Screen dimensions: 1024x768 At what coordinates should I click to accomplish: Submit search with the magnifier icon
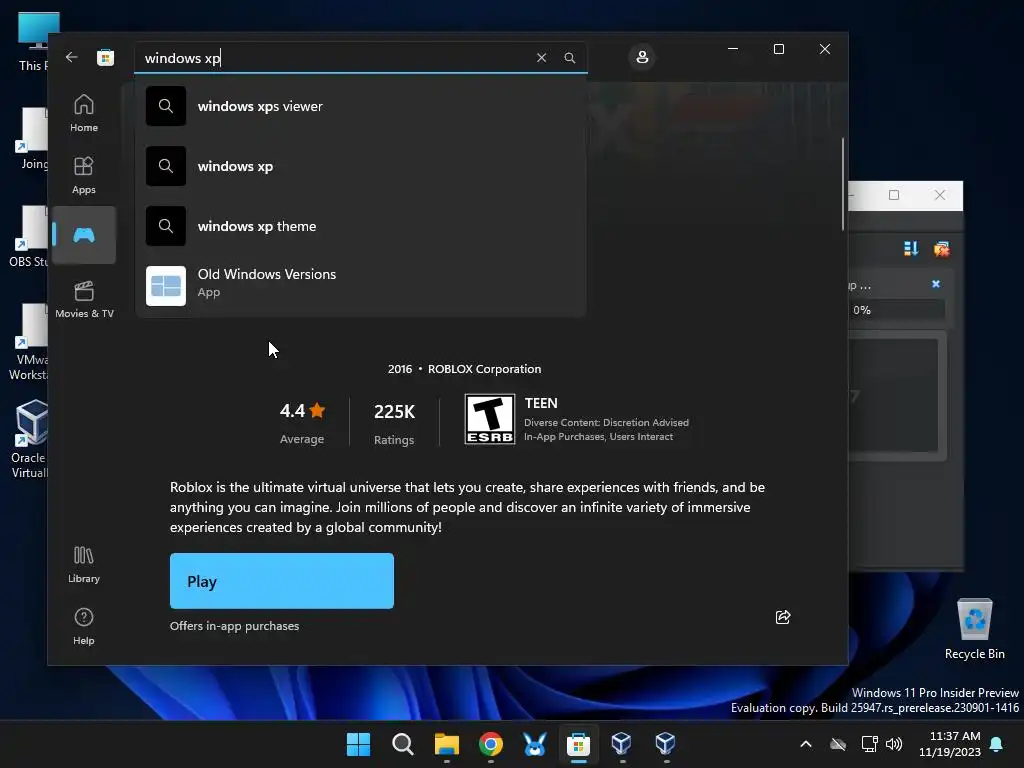pos(569,57)
